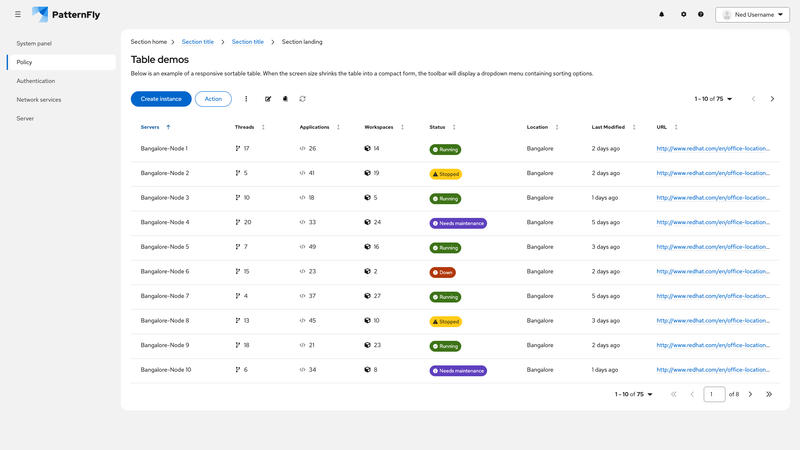
Task: Open the toolbar kebab overflow menu
Action: [x=246, y=99]
